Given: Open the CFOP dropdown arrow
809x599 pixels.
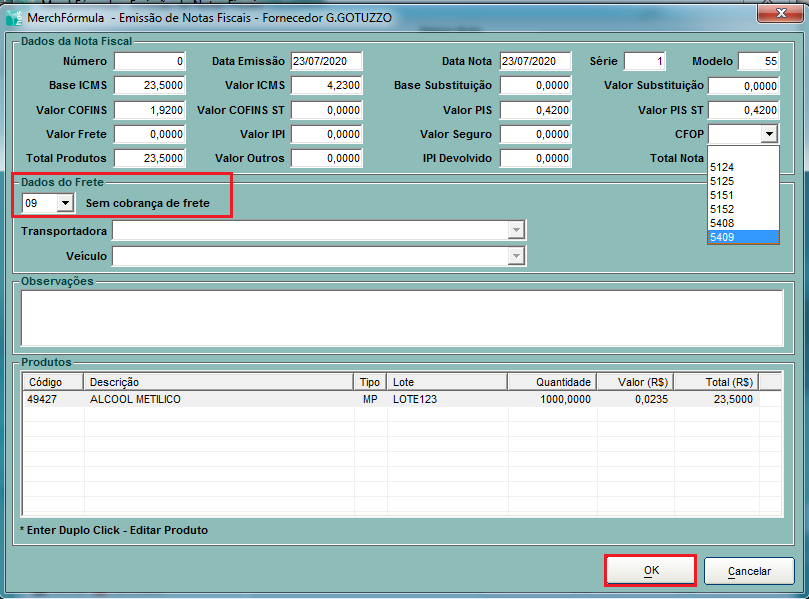Looking at the screenshot, I should click(768, 134).
